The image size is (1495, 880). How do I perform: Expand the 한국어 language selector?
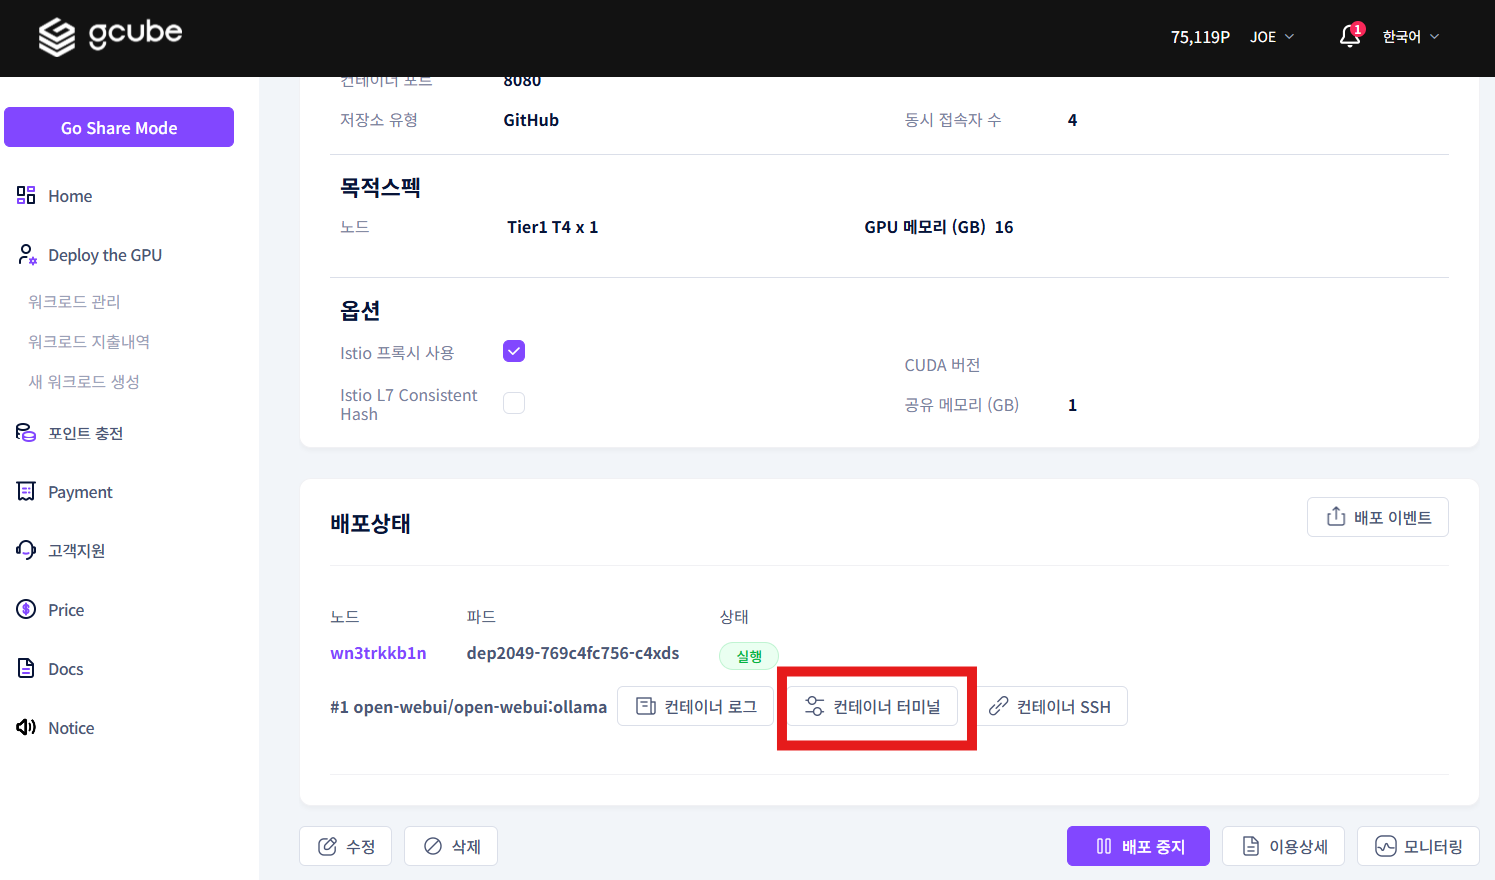[1410, 36]
